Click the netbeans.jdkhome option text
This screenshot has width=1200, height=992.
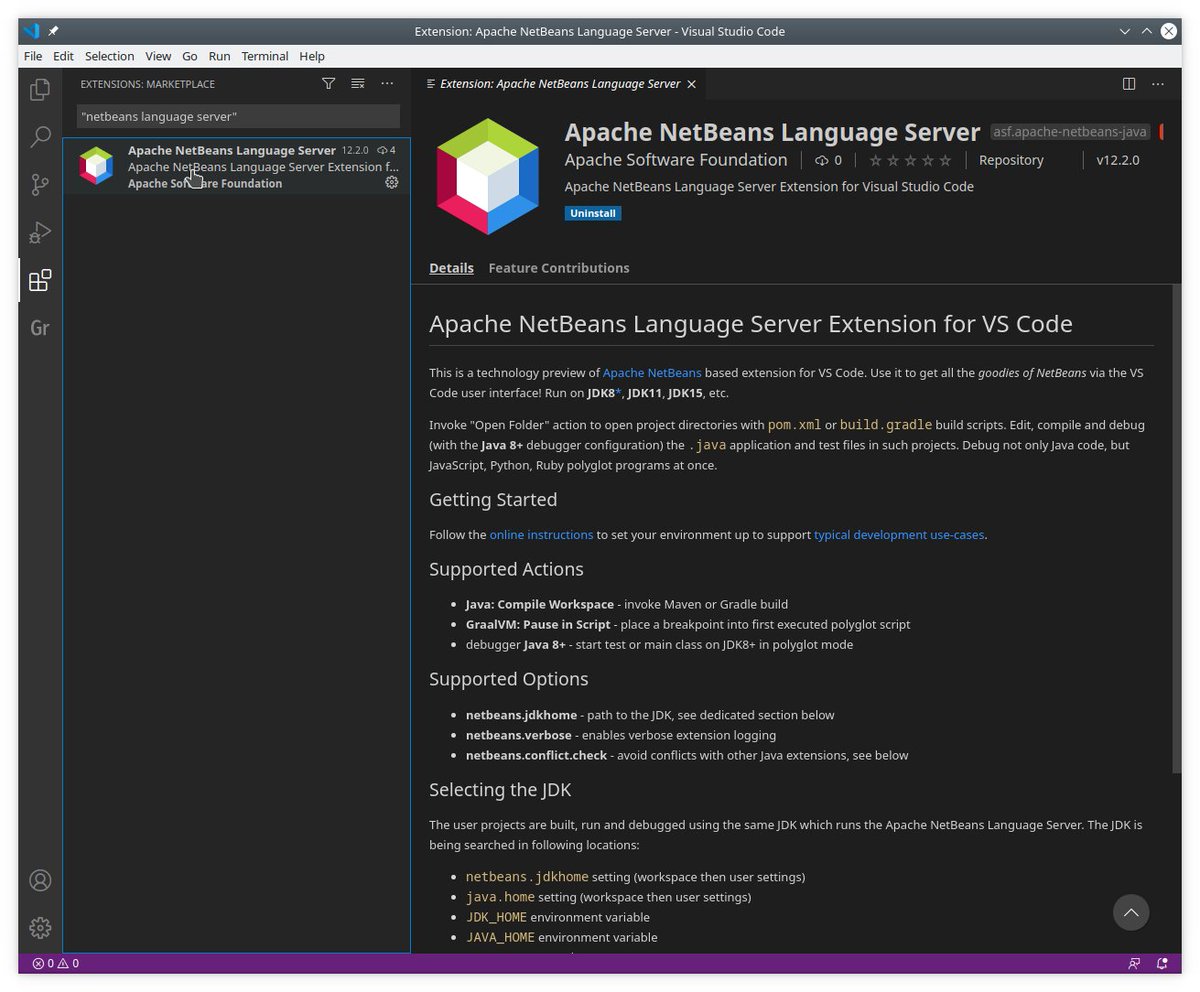coord(521,715)
